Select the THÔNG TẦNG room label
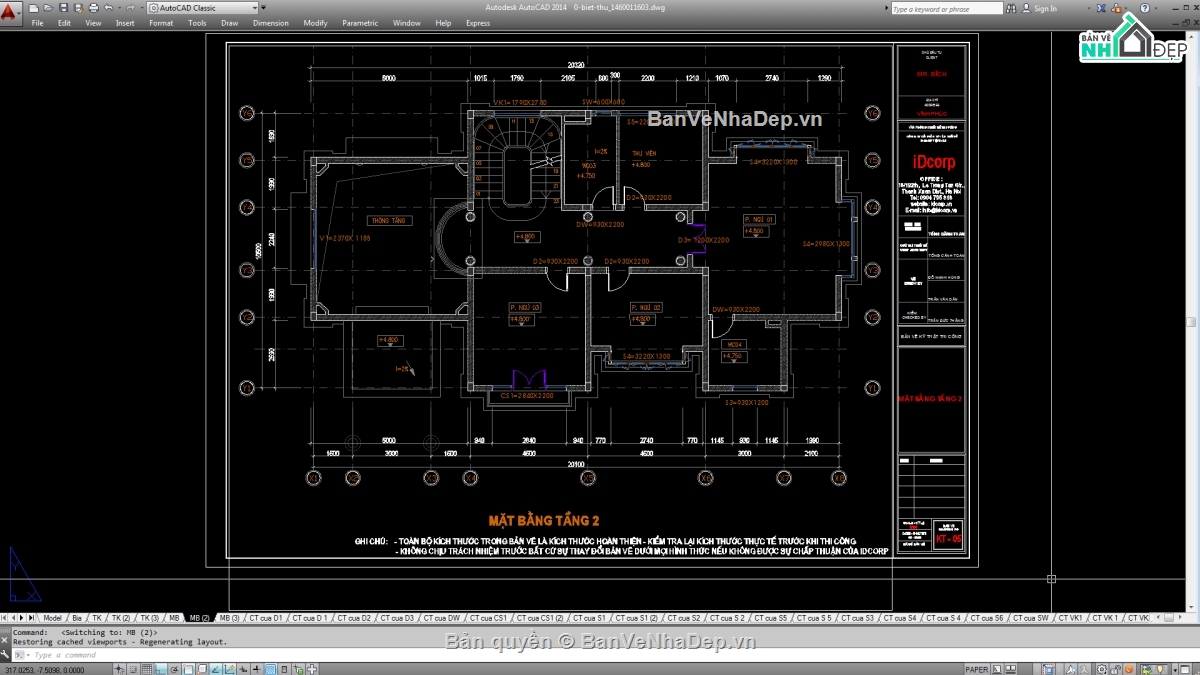The height and width of the screenshot is (675, 1200). [387, 220]
